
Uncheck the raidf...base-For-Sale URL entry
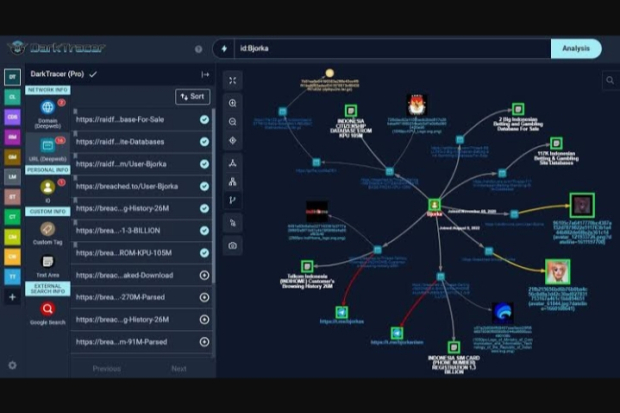point(204,120)
